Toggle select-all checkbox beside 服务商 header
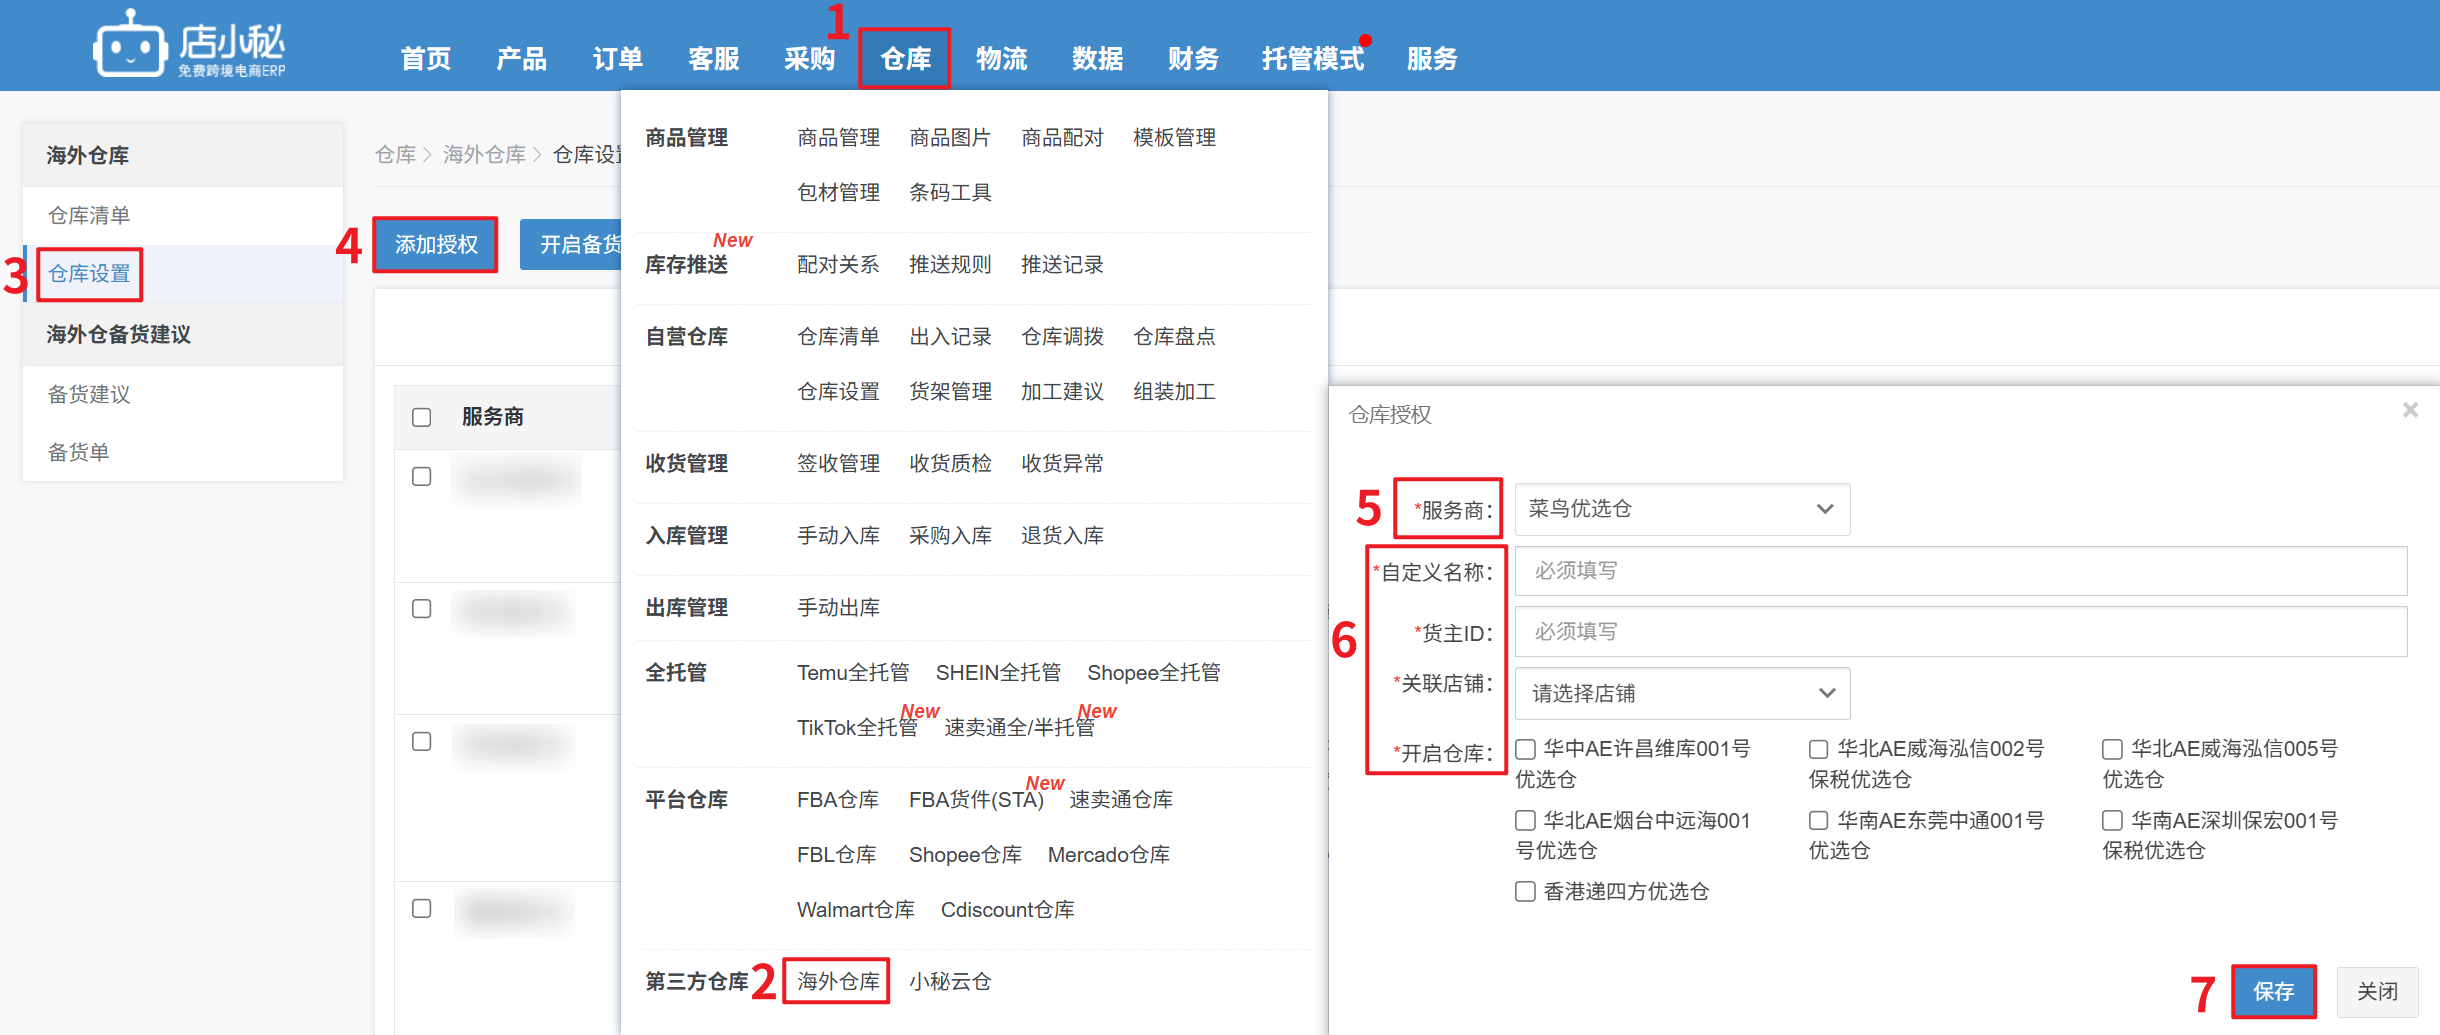 click(422, 417)
